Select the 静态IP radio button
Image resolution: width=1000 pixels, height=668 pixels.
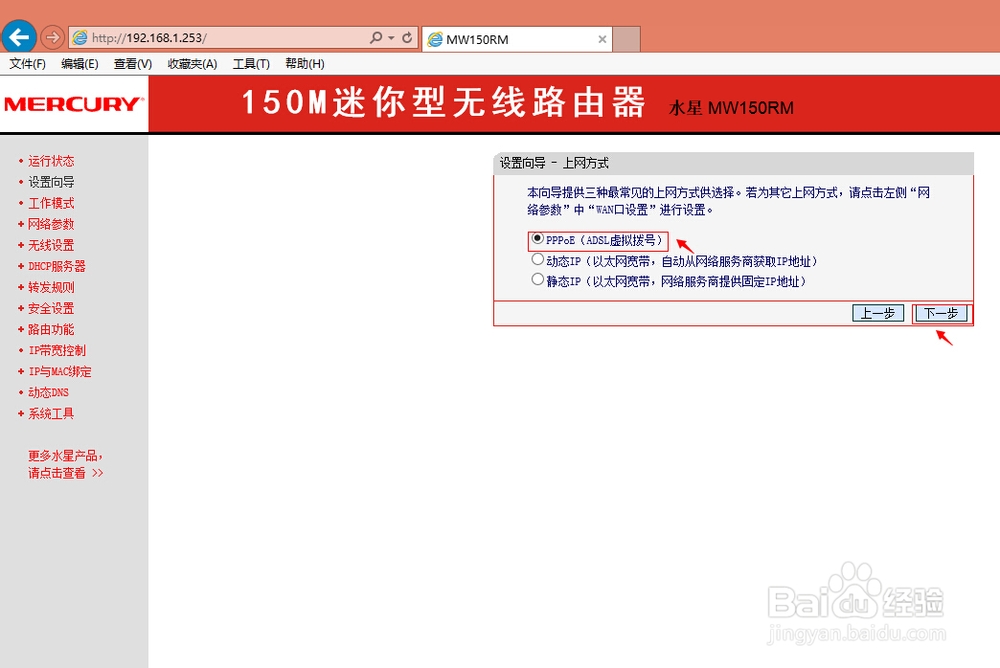538,279
